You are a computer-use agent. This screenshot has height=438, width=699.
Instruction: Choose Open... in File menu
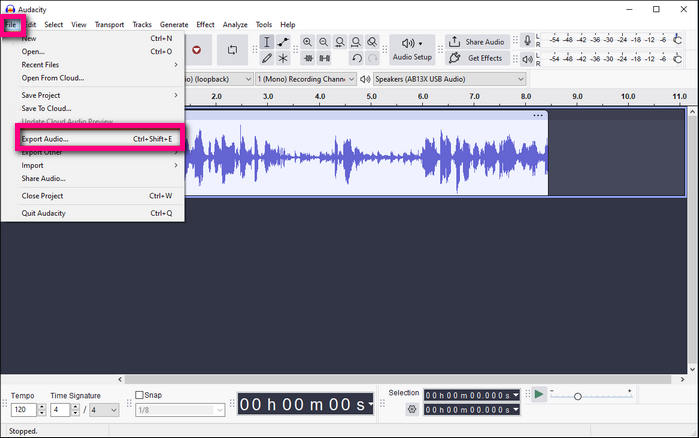click(x=99, y=52)
